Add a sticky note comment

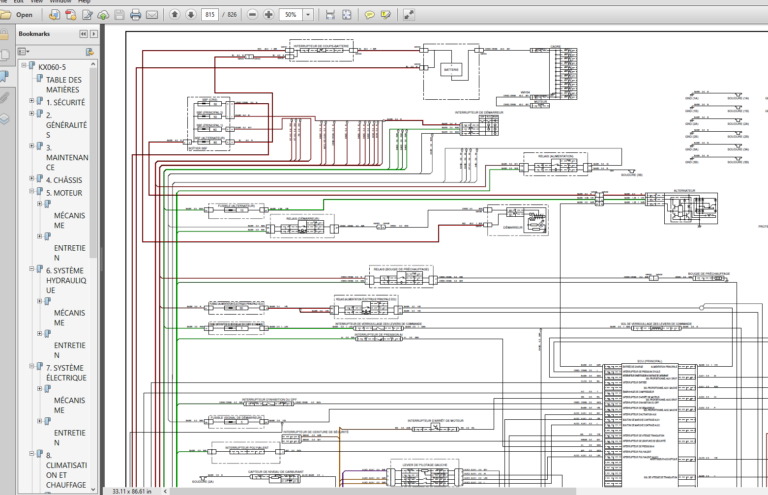pos(370,15)
